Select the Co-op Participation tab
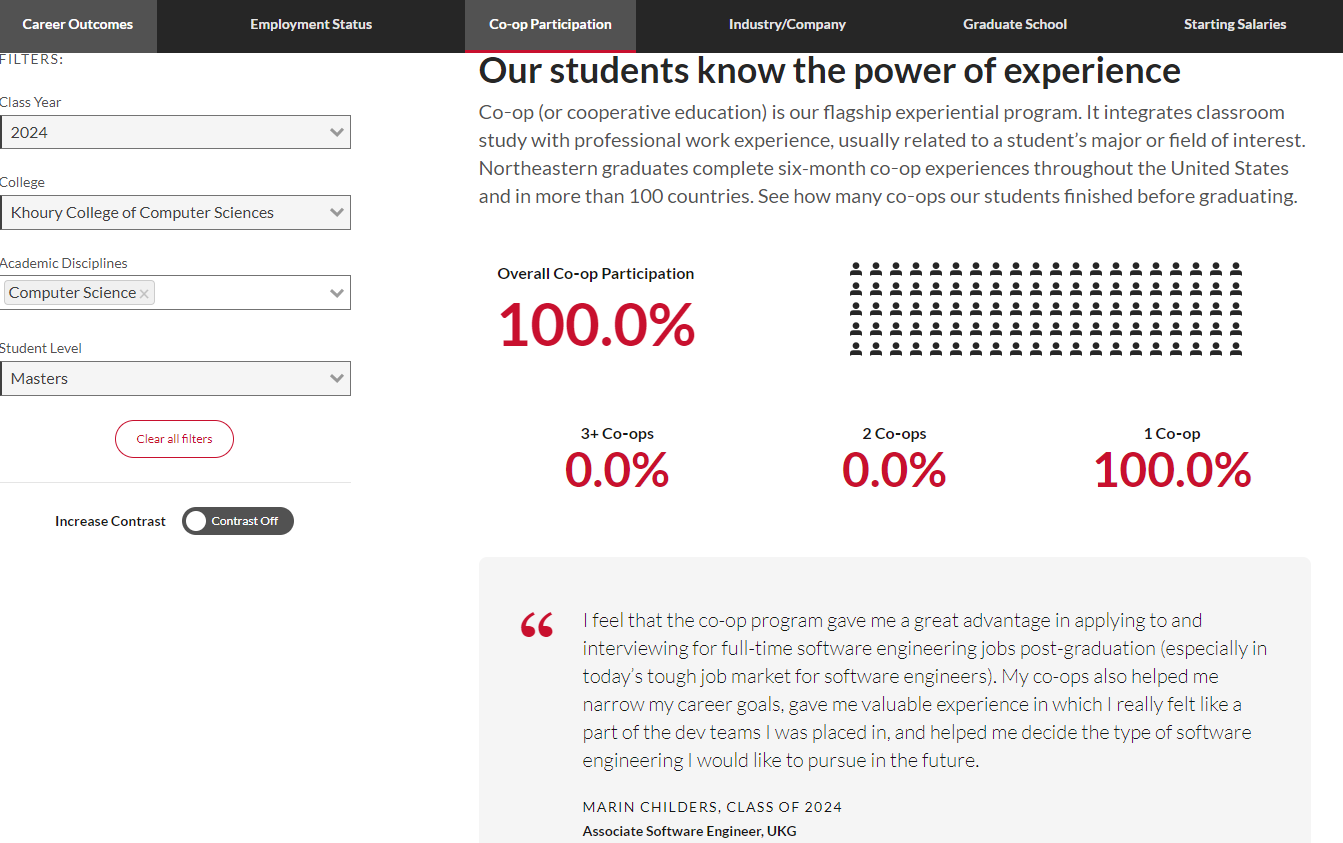 click(x=550, y=25)
